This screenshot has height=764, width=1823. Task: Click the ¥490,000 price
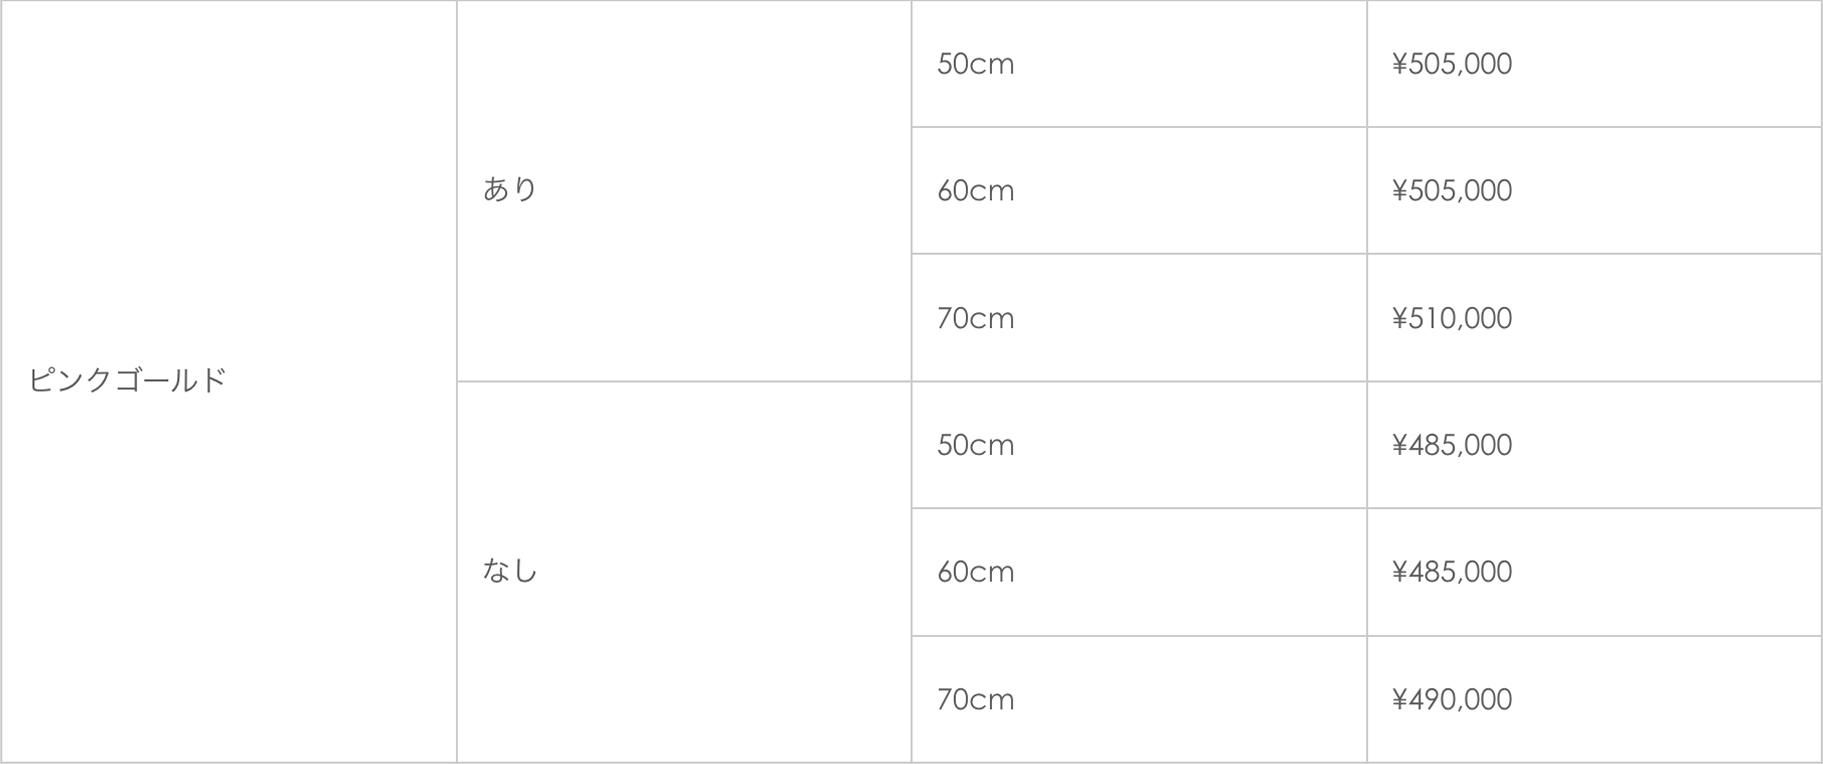click(1452, 699)
